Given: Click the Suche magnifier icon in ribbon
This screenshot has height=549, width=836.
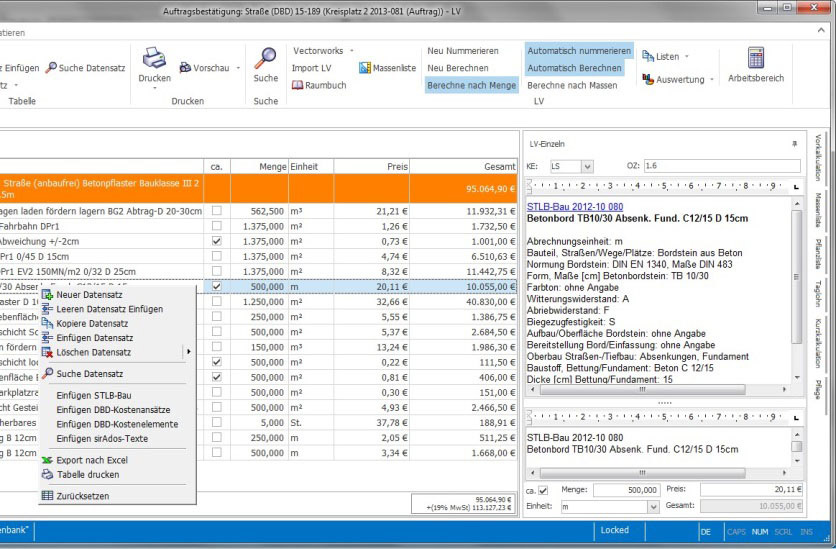Looking at the screenshot, I should 265,58.
